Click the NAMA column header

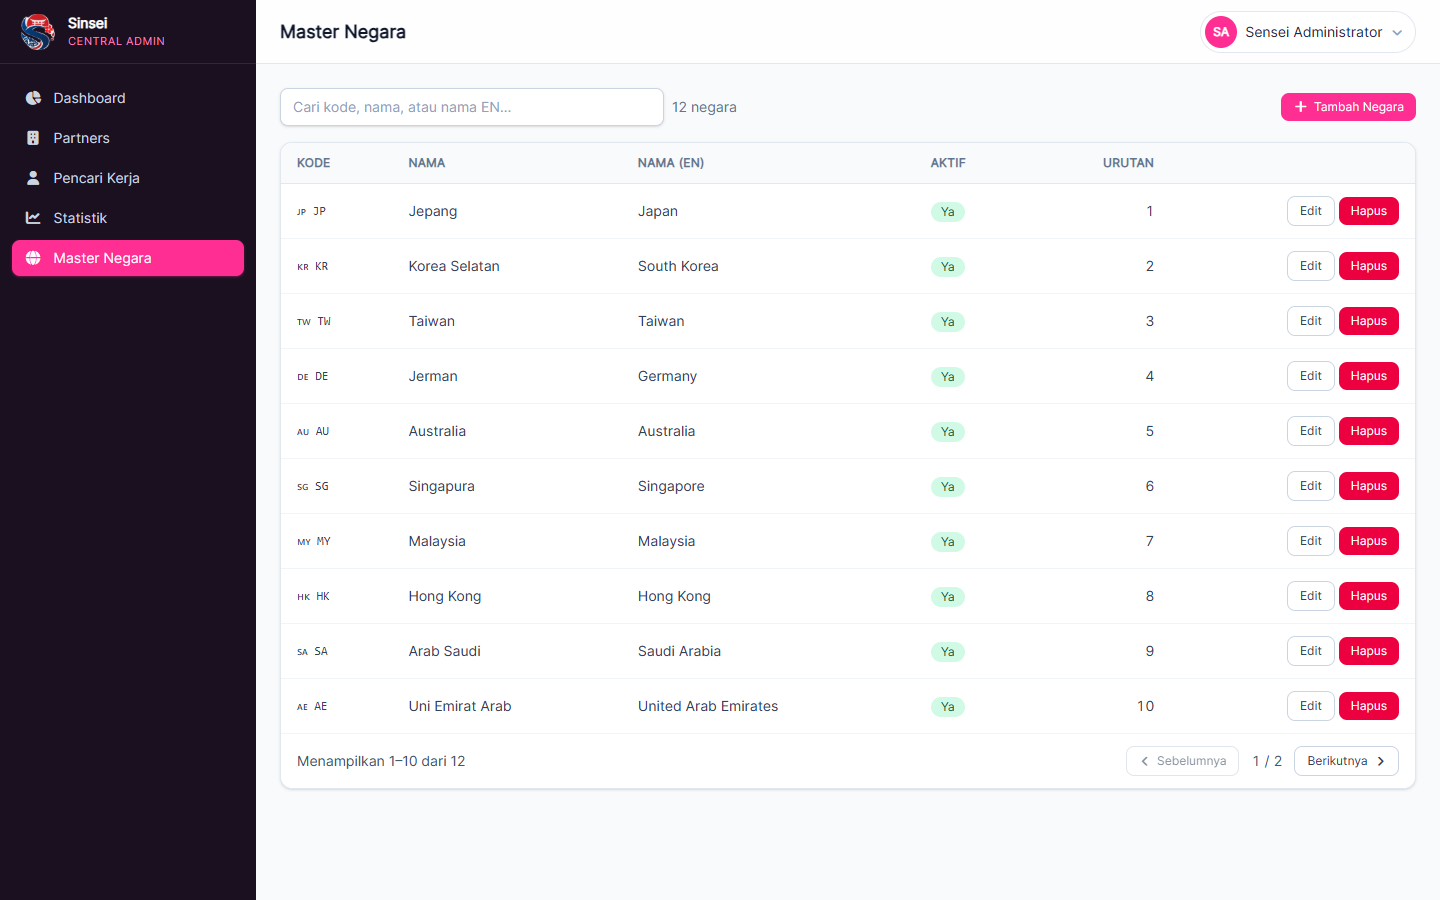427,163
